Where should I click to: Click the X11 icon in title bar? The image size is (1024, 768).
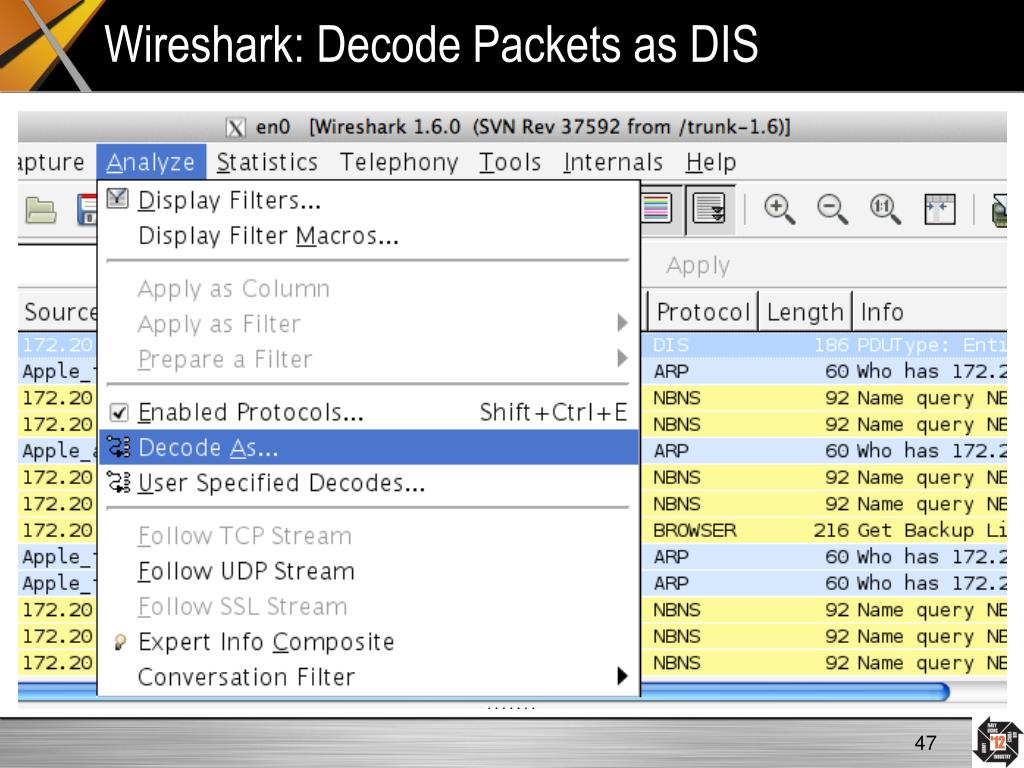click(x=236, y=127)
